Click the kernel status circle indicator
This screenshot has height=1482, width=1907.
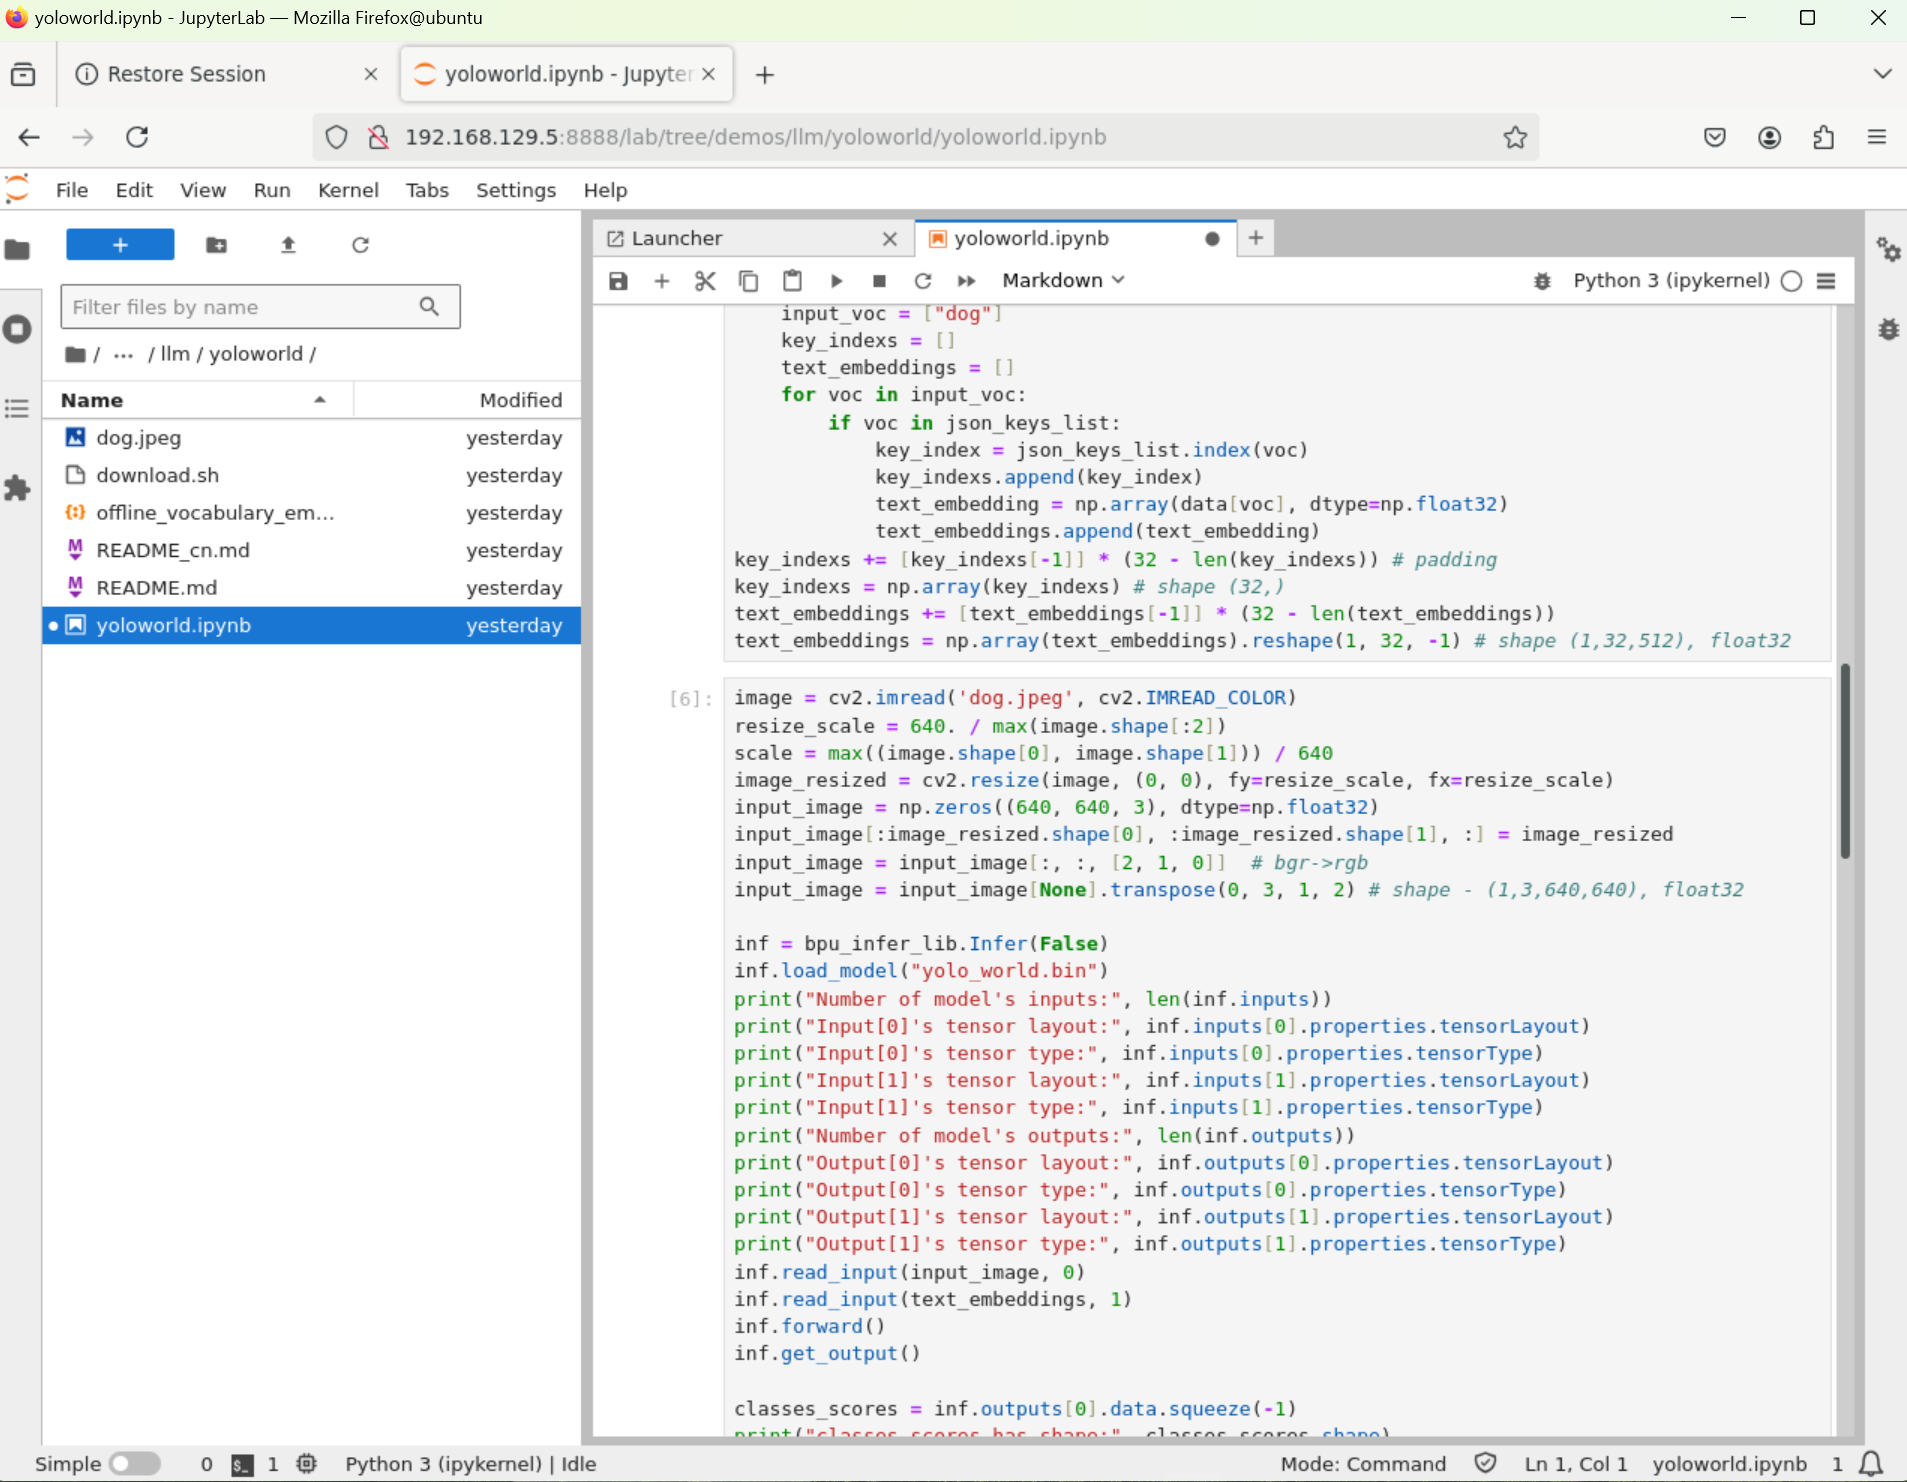(x=1792, y=281)
